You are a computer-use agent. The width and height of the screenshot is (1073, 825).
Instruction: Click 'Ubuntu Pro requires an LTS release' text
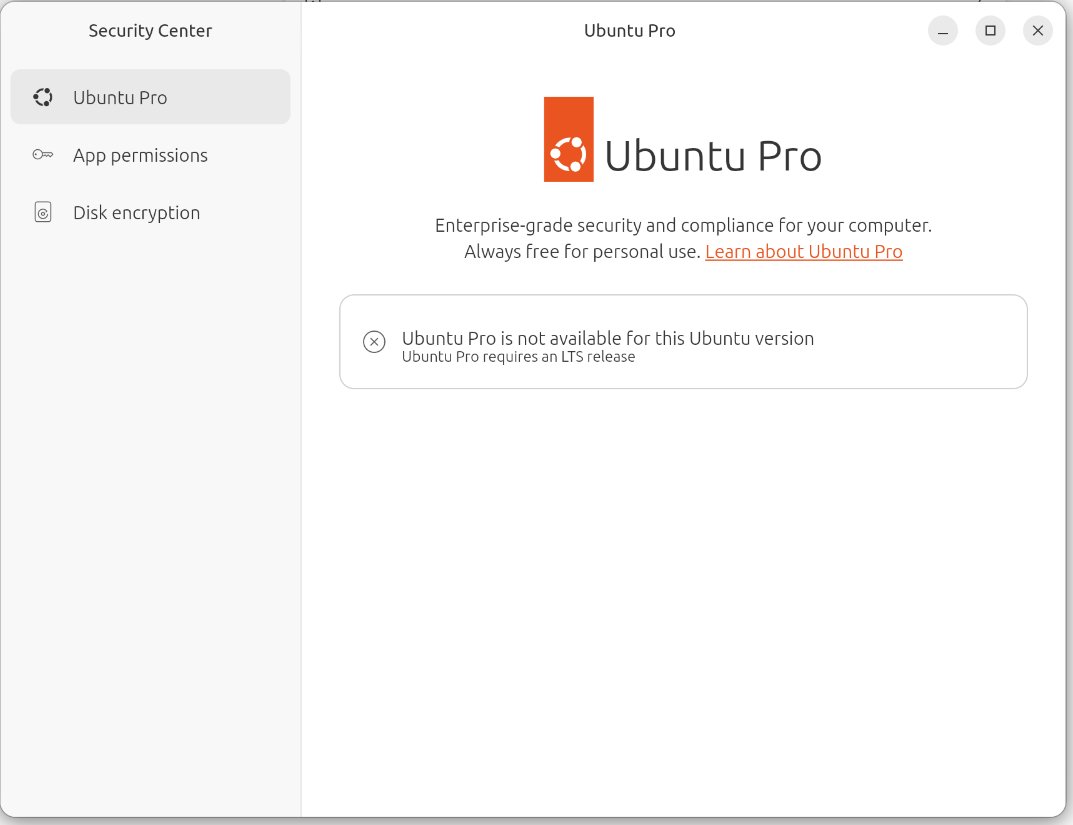point(518,356)
